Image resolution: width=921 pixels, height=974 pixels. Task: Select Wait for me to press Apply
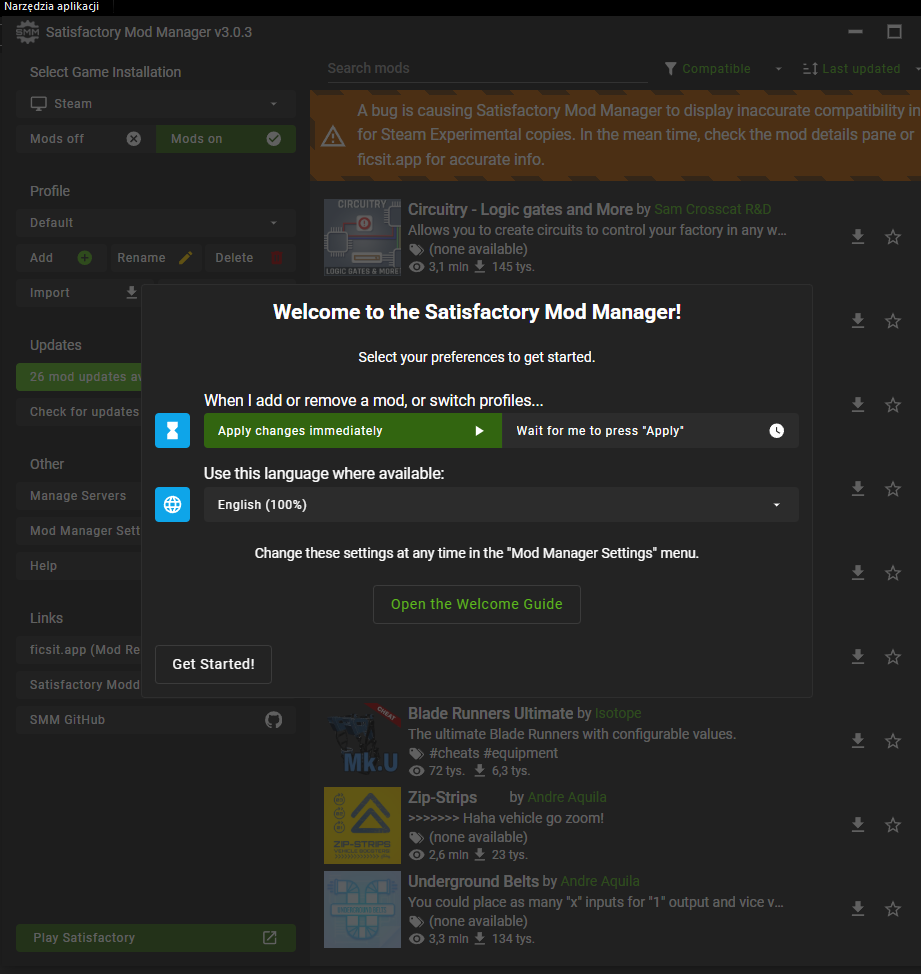pyautogui.click(x=650, y=430)
